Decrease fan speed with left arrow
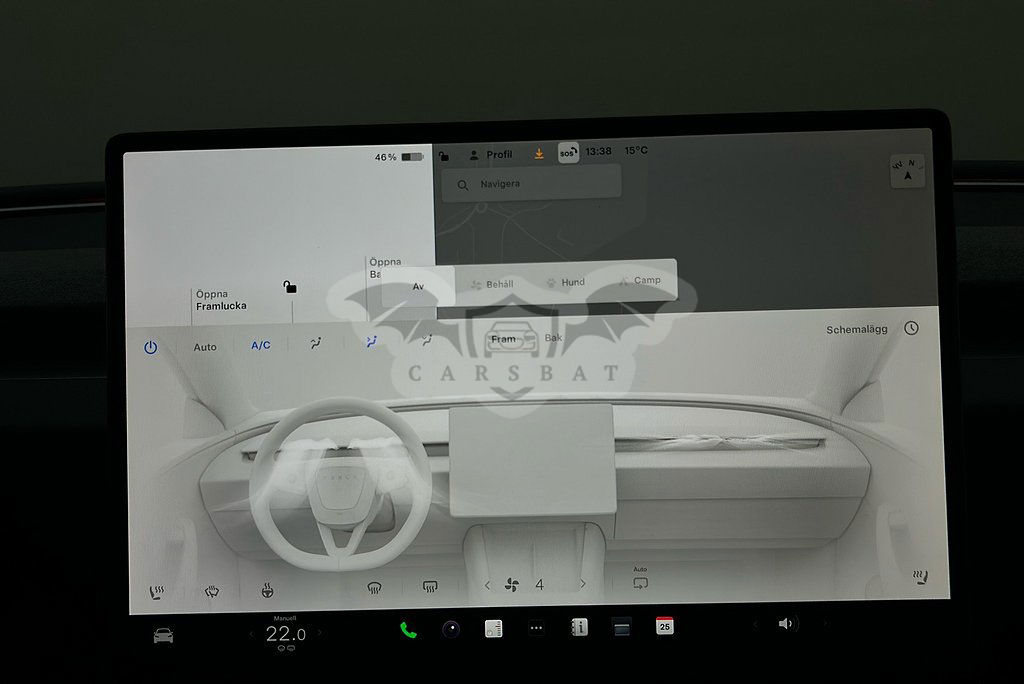This screenshot has width=1024, height=684. (x=487, y=585)
